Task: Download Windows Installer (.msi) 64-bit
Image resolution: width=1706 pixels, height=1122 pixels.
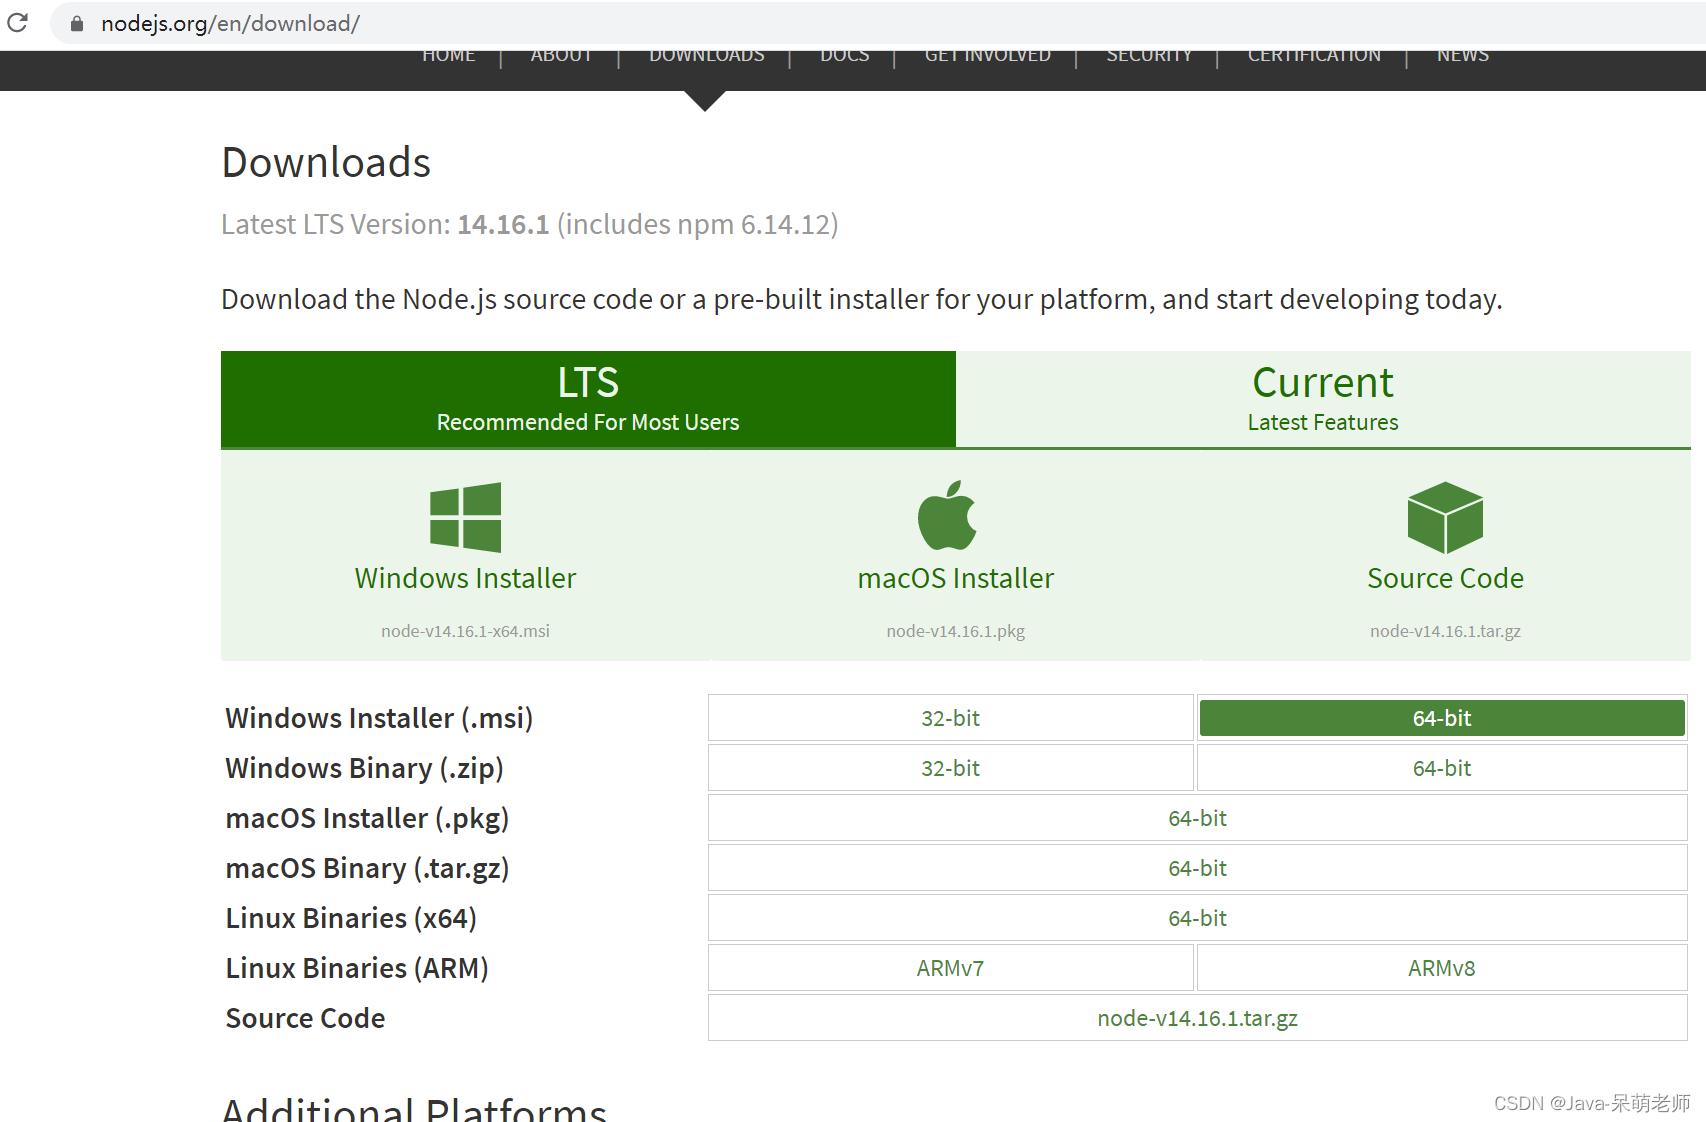Action: (1442, 718)
